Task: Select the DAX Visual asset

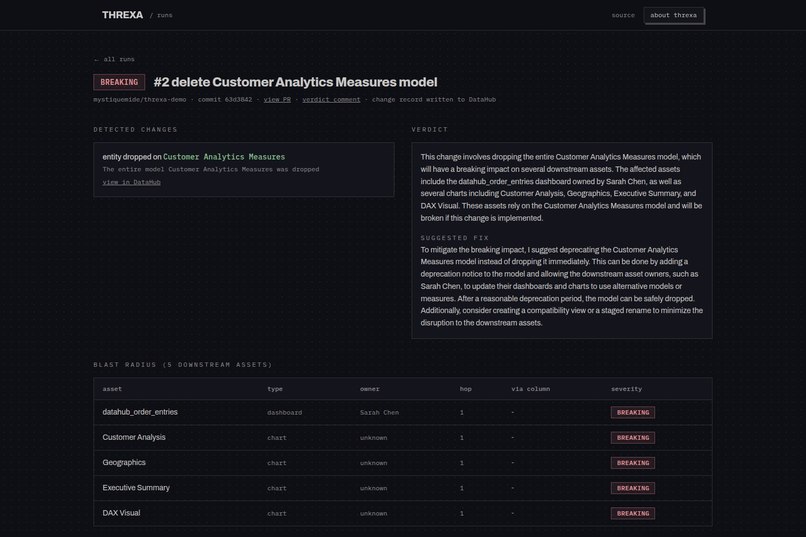Action: 121,513
